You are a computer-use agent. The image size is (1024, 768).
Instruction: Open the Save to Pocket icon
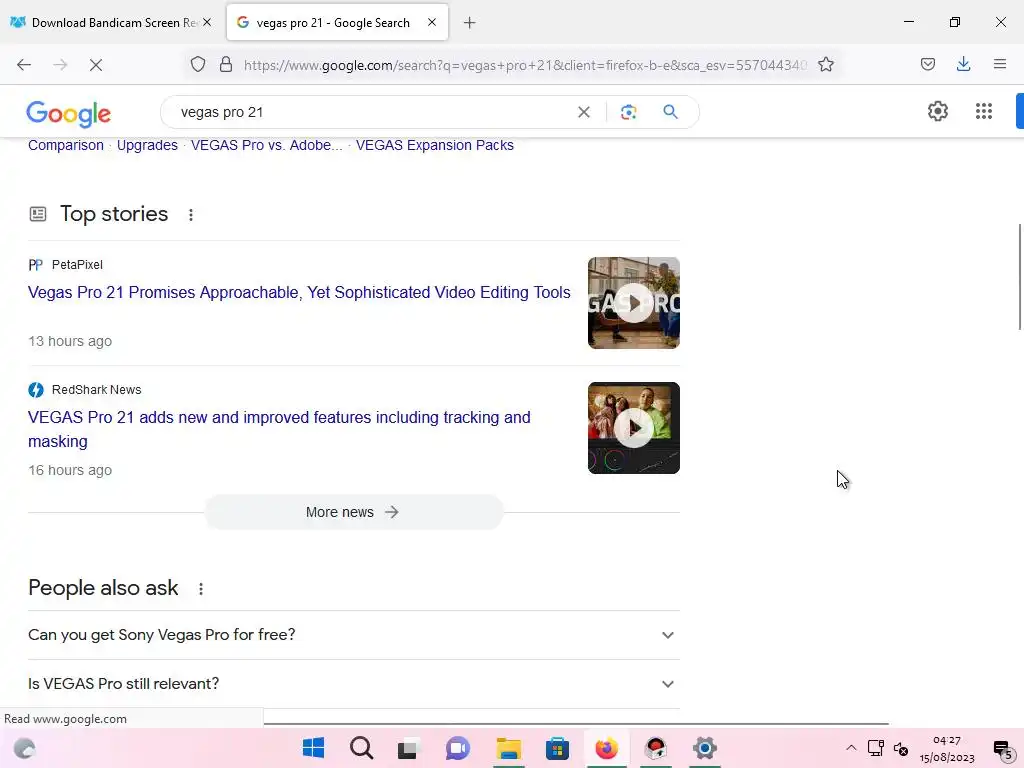coord(927,64)
